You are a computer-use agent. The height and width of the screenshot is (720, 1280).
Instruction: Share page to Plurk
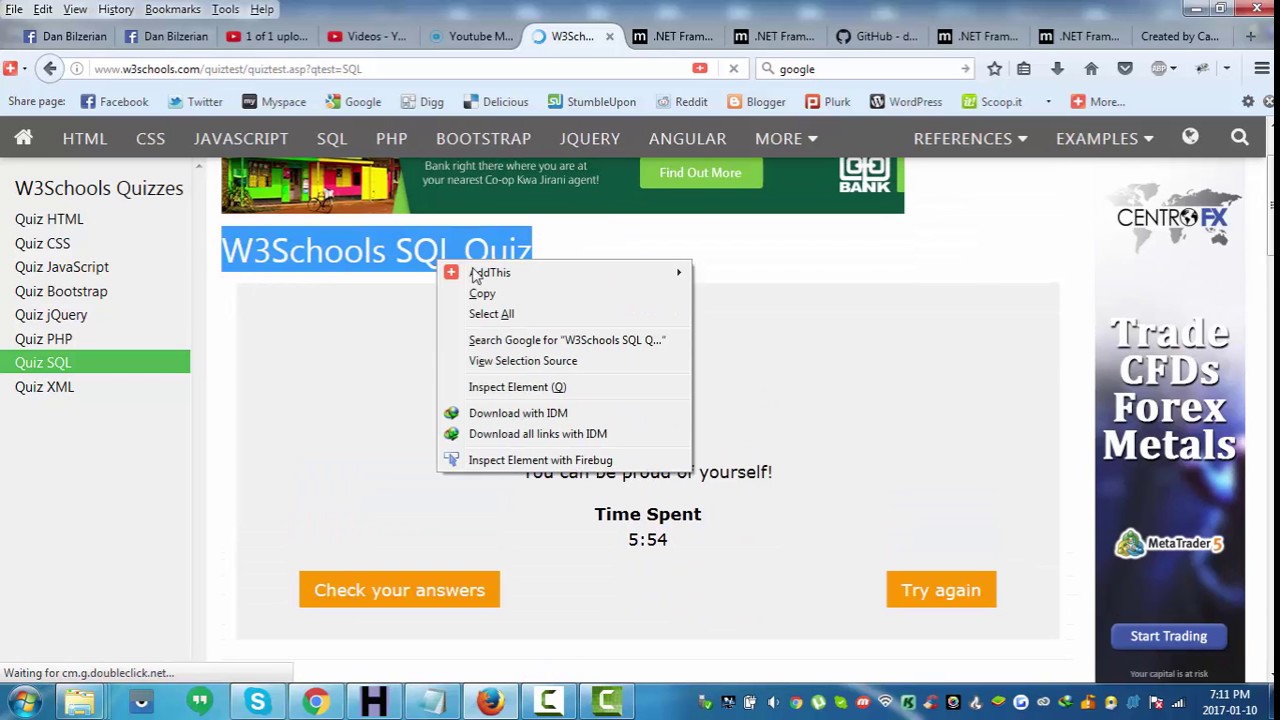point(827,102)
